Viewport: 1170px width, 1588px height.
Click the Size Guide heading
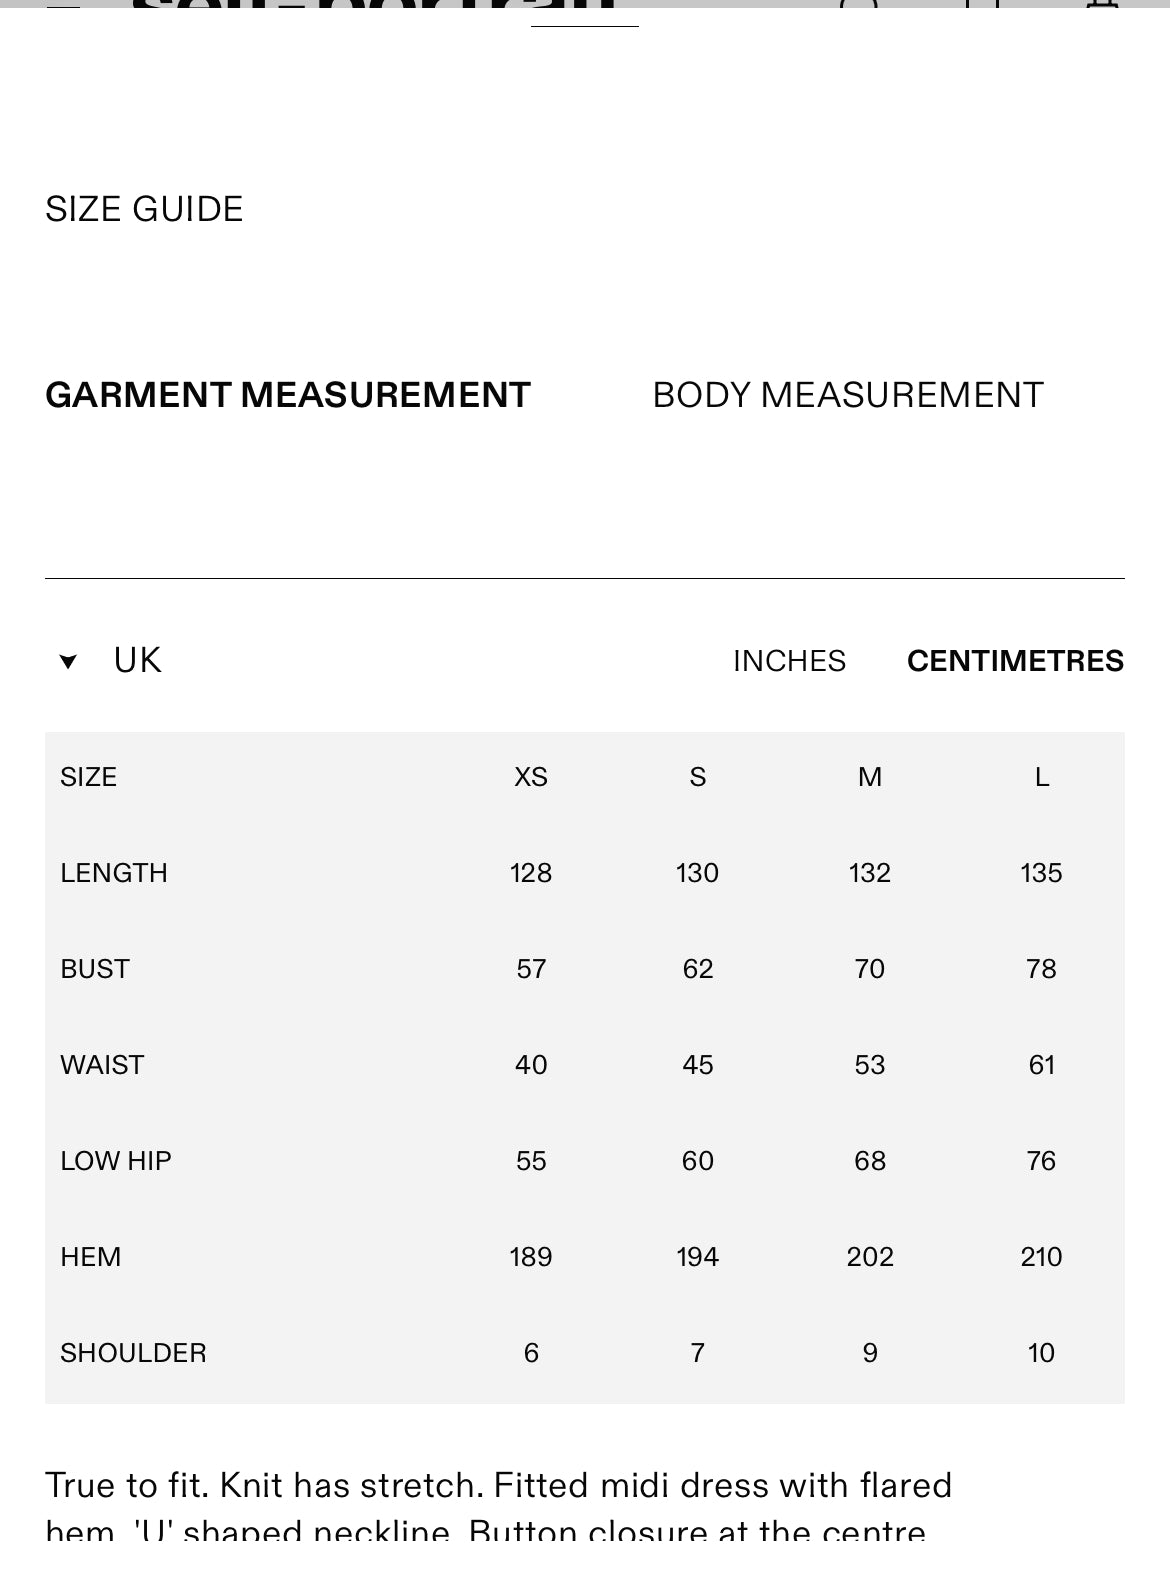click(144, 209)
